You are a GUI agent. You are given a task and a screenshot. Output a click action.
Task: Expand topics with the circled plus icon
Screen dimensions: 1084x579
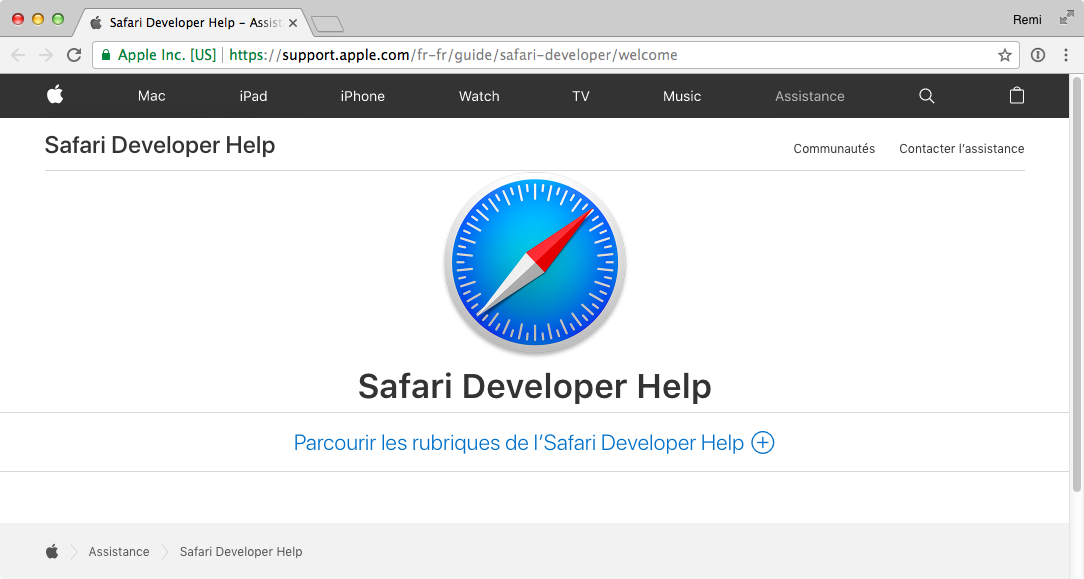point(763,443)
